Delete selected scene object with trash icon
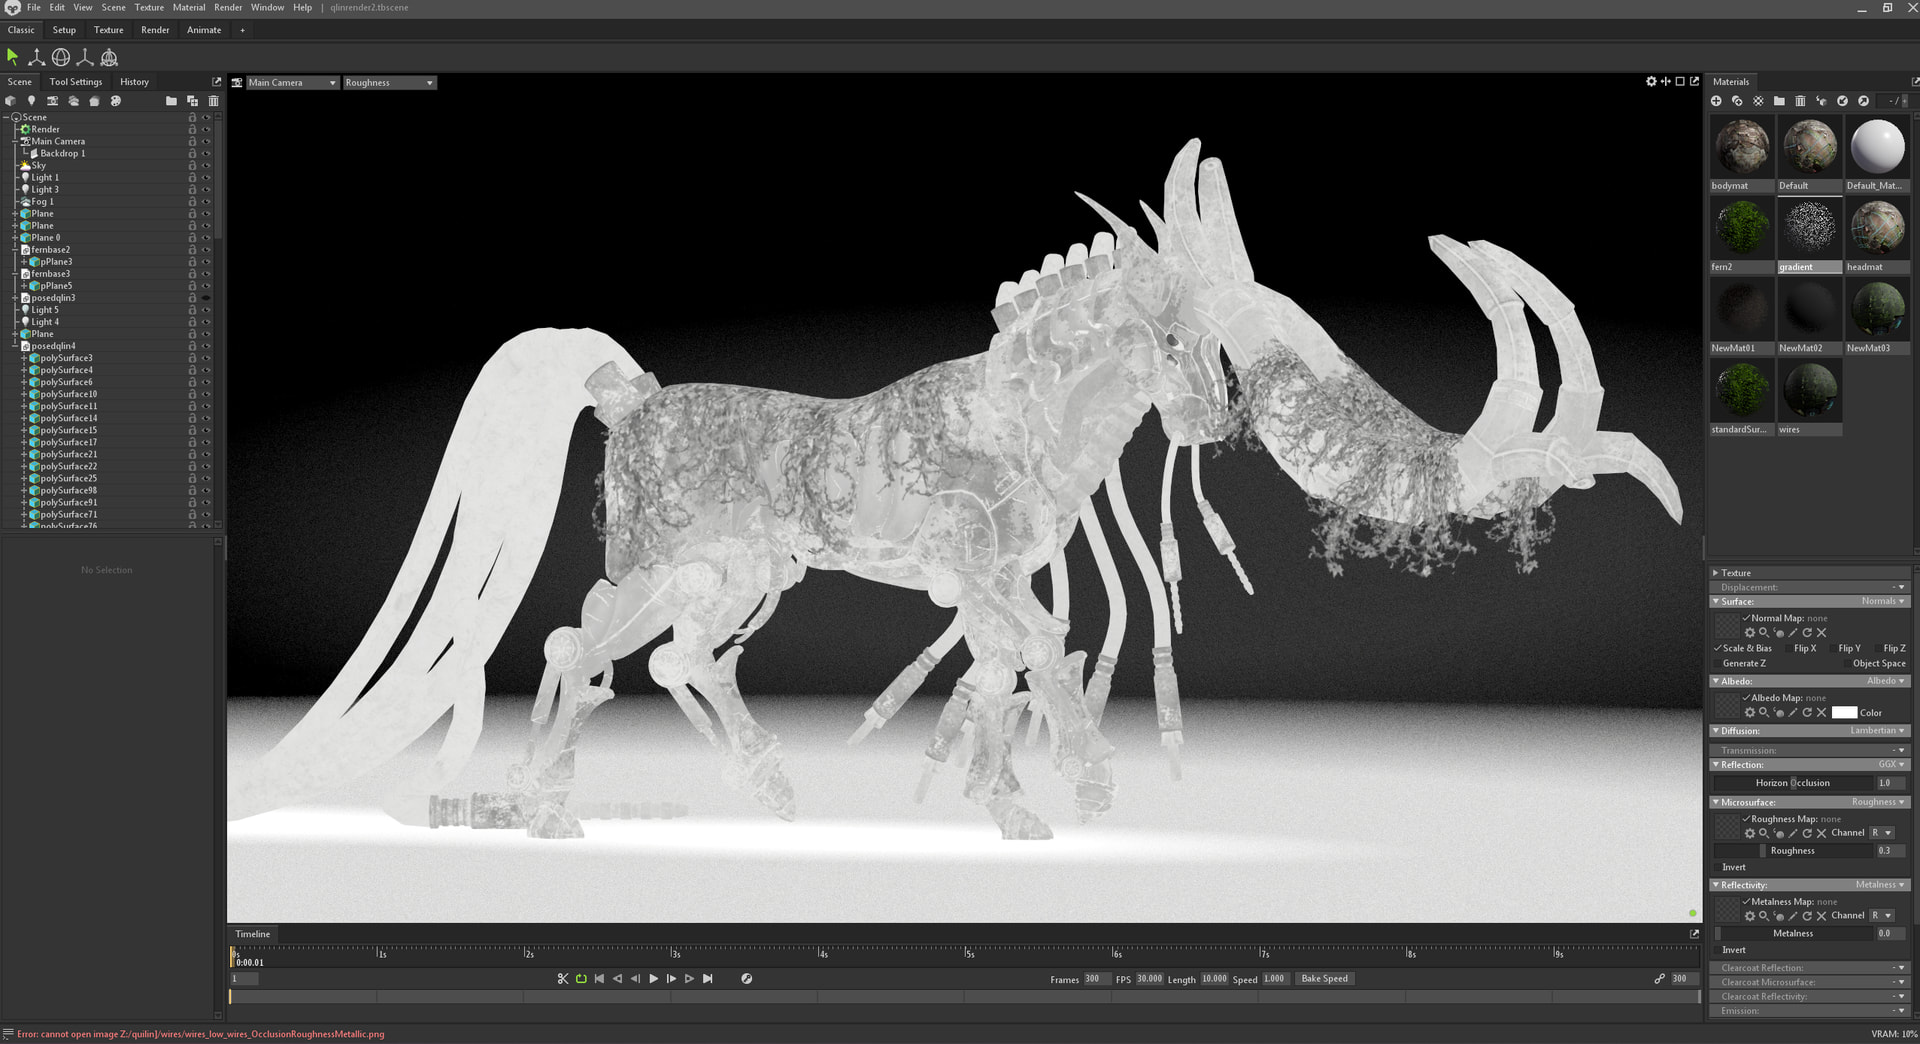 [213, 101]
